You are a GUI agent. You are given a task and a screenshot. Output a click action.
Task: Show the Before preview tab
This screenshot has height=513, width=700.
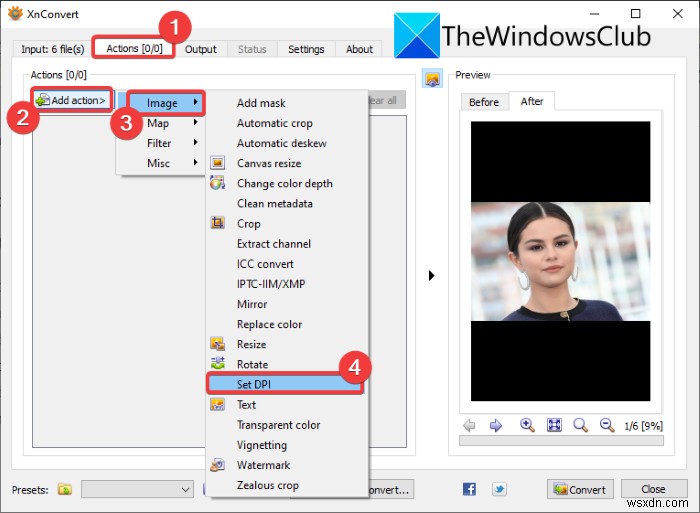point(484,102)
